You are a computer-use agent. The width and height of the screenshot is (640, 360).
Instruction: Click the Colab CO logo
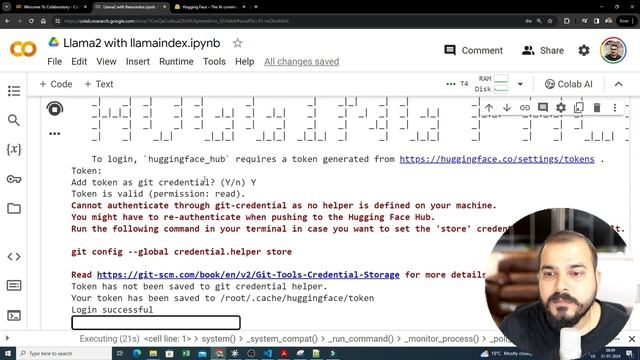[23, 49]
